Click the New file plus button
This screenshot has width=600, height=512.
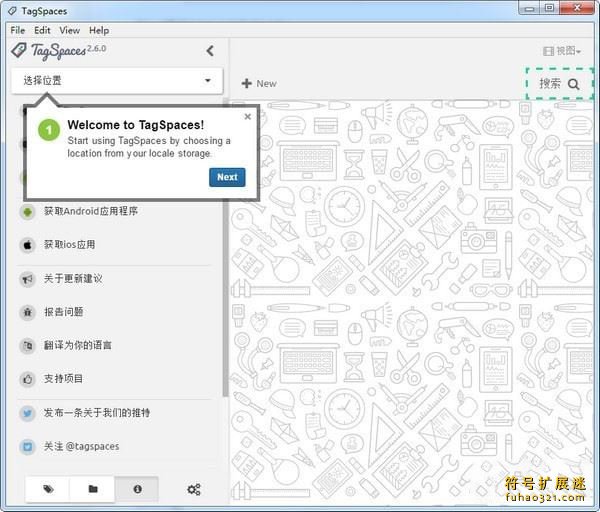point(259,83)
